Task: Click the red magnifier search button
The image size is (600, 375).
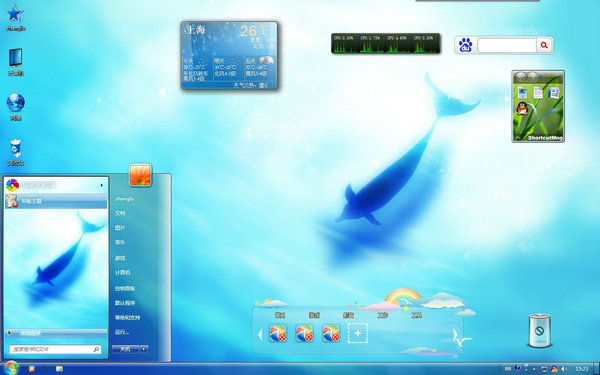Action: 544,45
